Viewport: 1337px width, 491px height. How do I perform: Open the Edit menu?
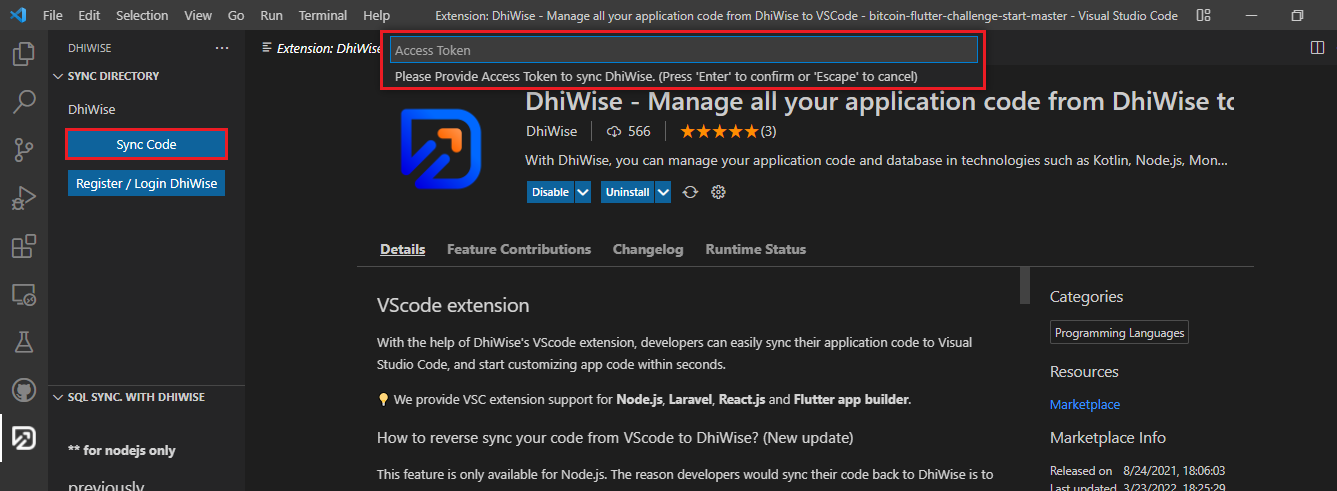pos(89,16)
